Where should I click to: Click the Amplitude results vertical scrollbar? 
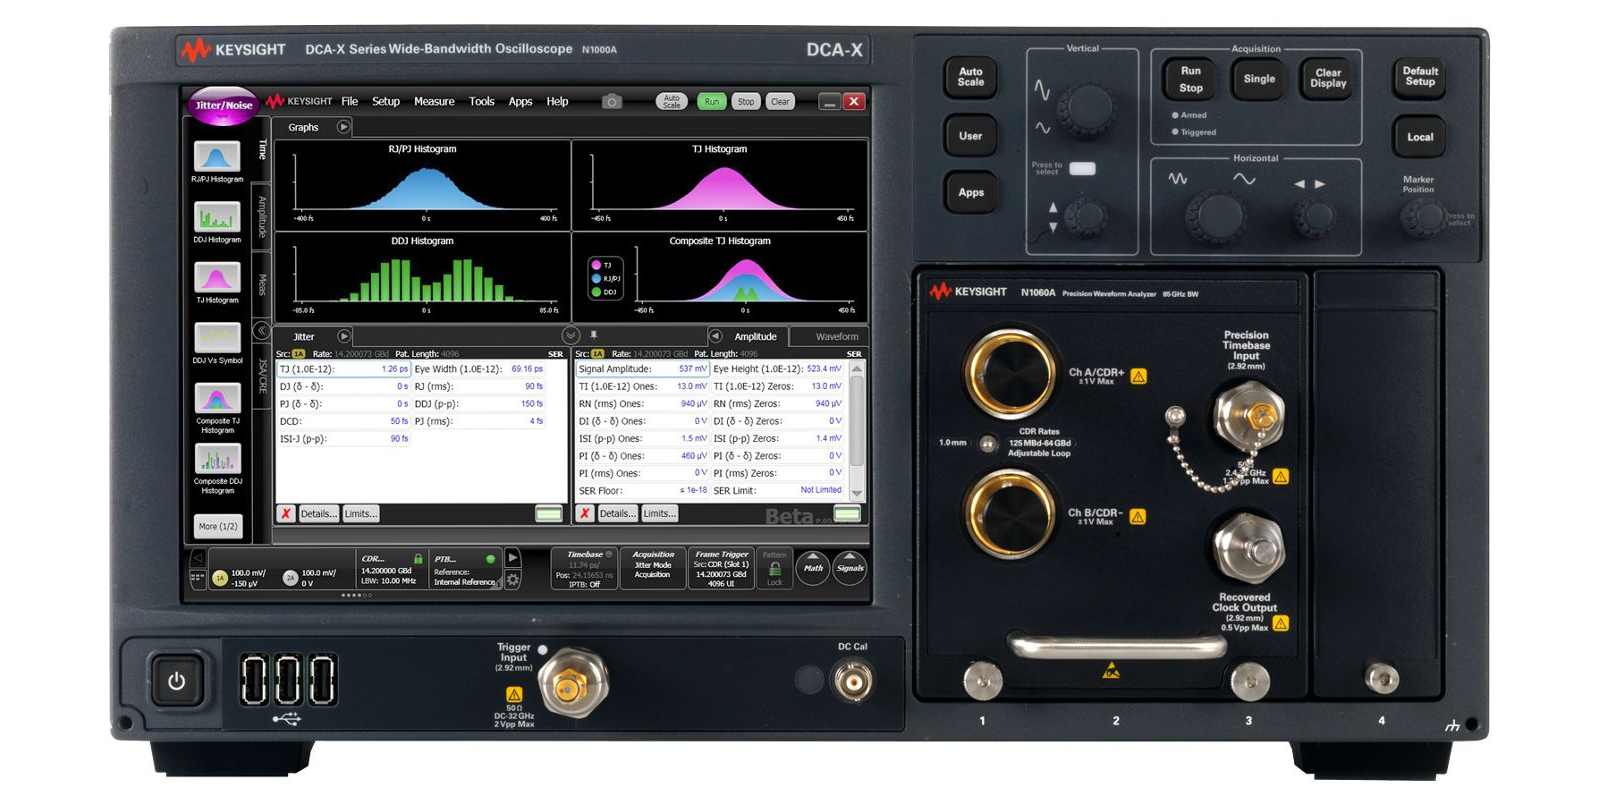tap(857, 430)
